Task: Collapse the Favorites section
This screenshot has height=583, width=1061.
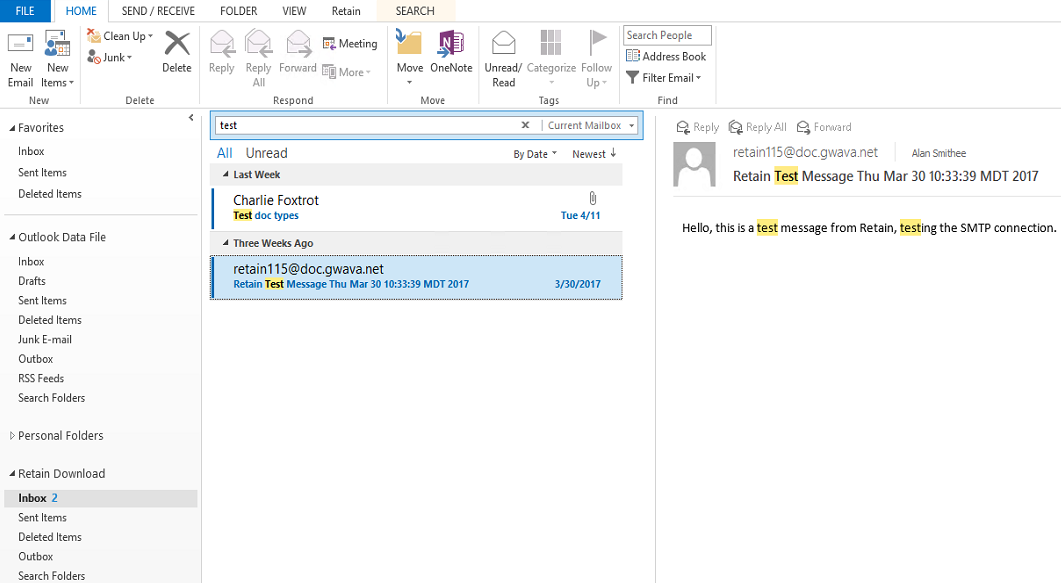Action: pos(12,128)
